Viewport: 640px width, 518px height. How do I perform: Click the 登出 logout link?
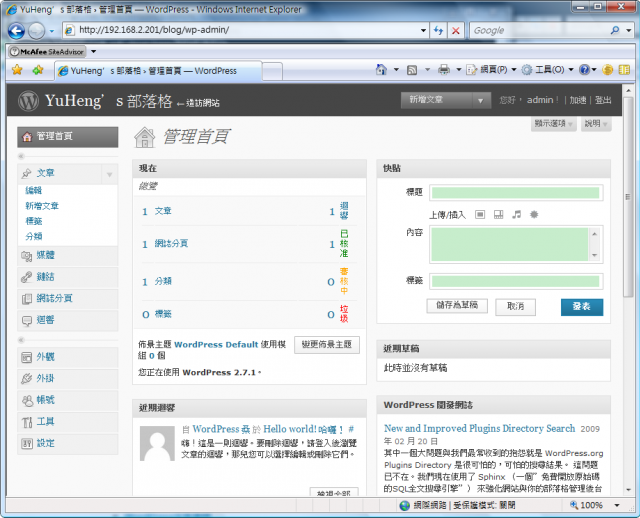click(603, 100)
